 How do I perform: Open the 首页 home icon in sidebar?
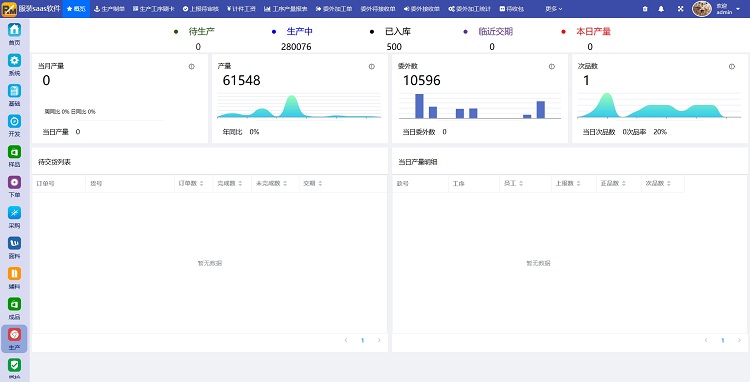pyautogui.click(x=14, y=30)
